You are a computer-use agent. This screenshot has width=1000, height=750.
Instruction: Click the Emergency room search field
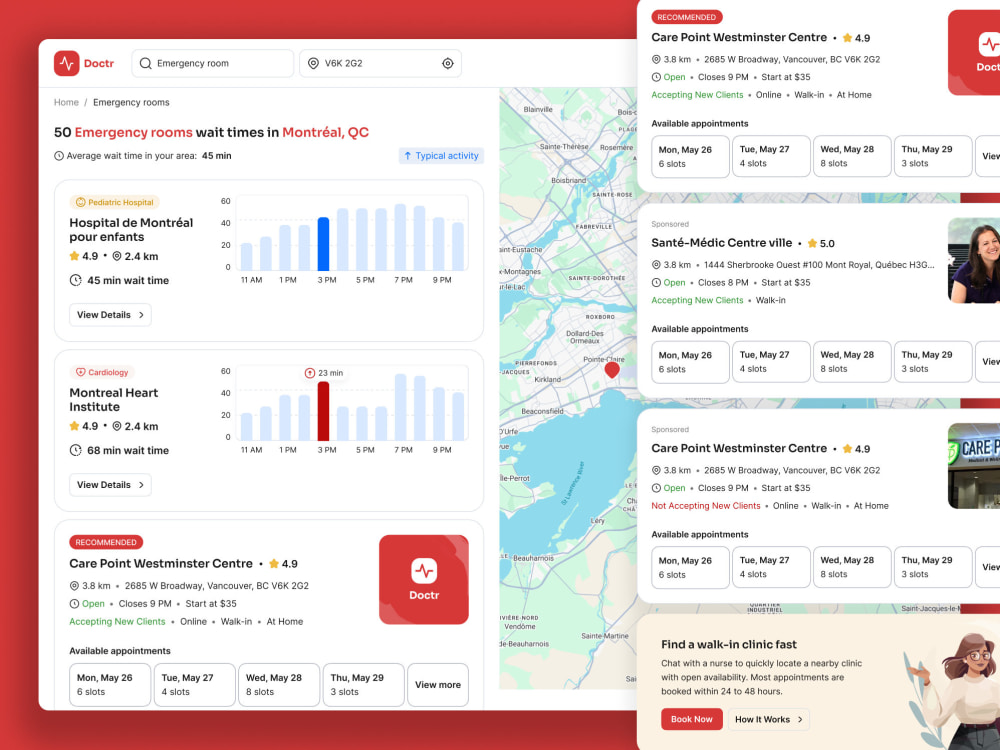(212, 63)
